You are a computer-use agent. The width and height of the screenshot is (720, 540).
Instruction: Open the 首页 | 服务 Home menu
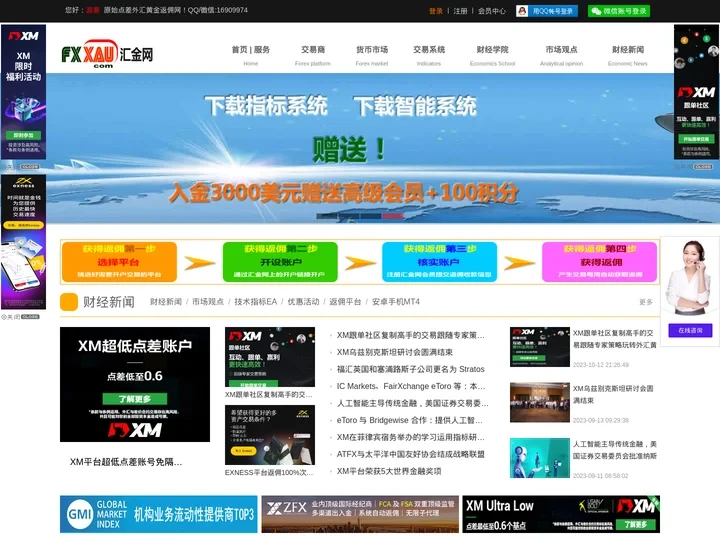coord(251,55)
